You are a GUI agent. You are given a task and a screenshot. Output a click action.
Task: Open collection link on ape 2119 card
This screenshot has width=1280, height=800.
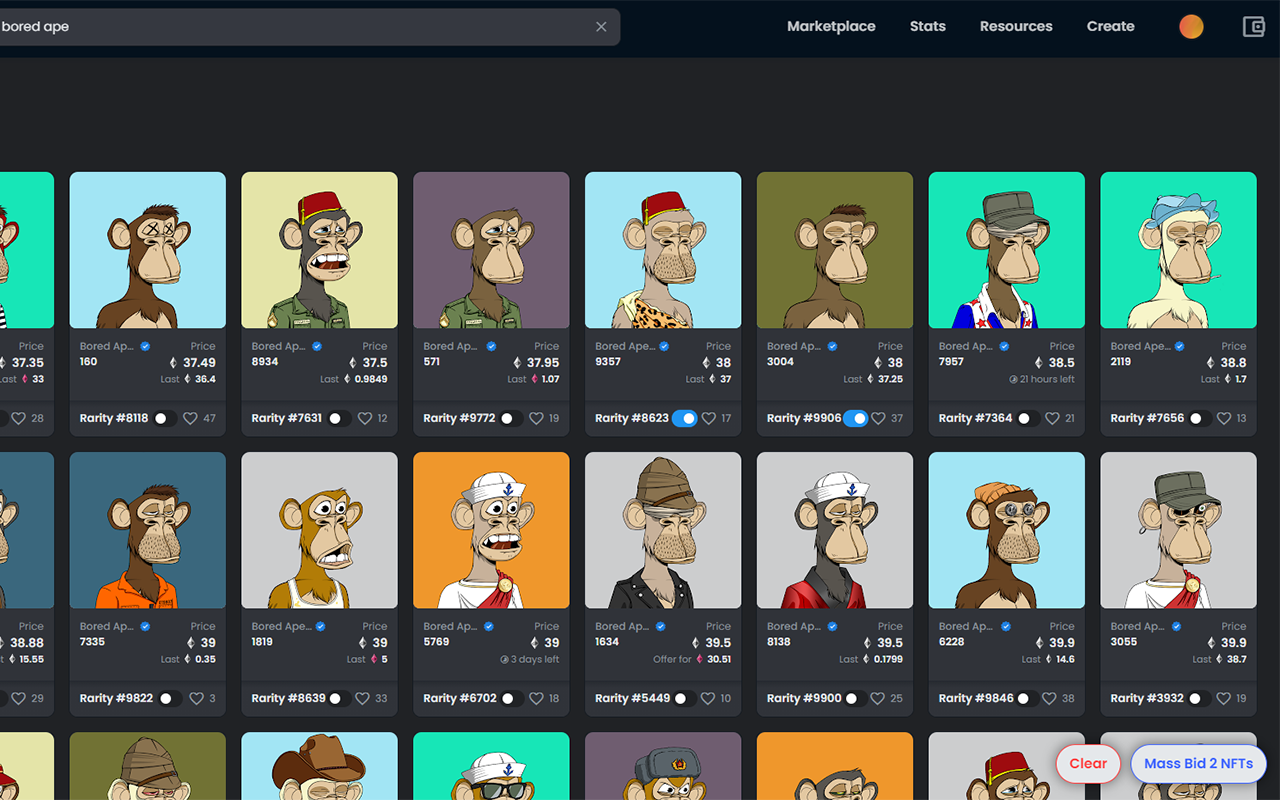(1139, 346)
